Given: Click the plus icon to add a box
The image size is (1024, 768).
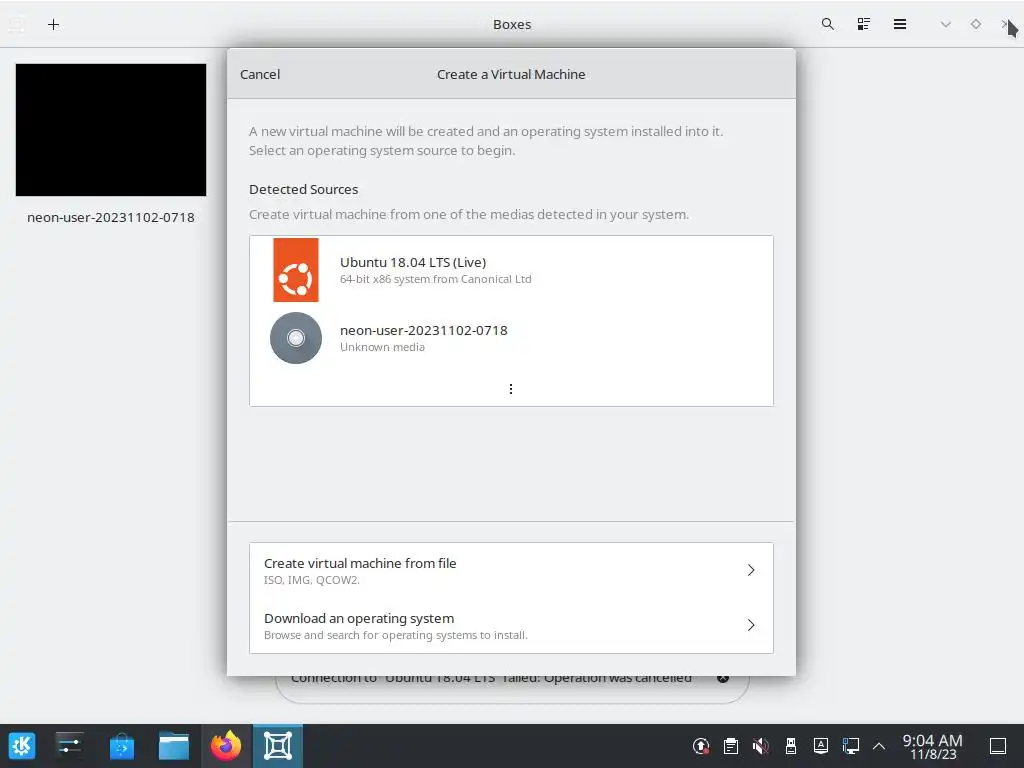Looking at the screenshot, I should click(54, 25).
